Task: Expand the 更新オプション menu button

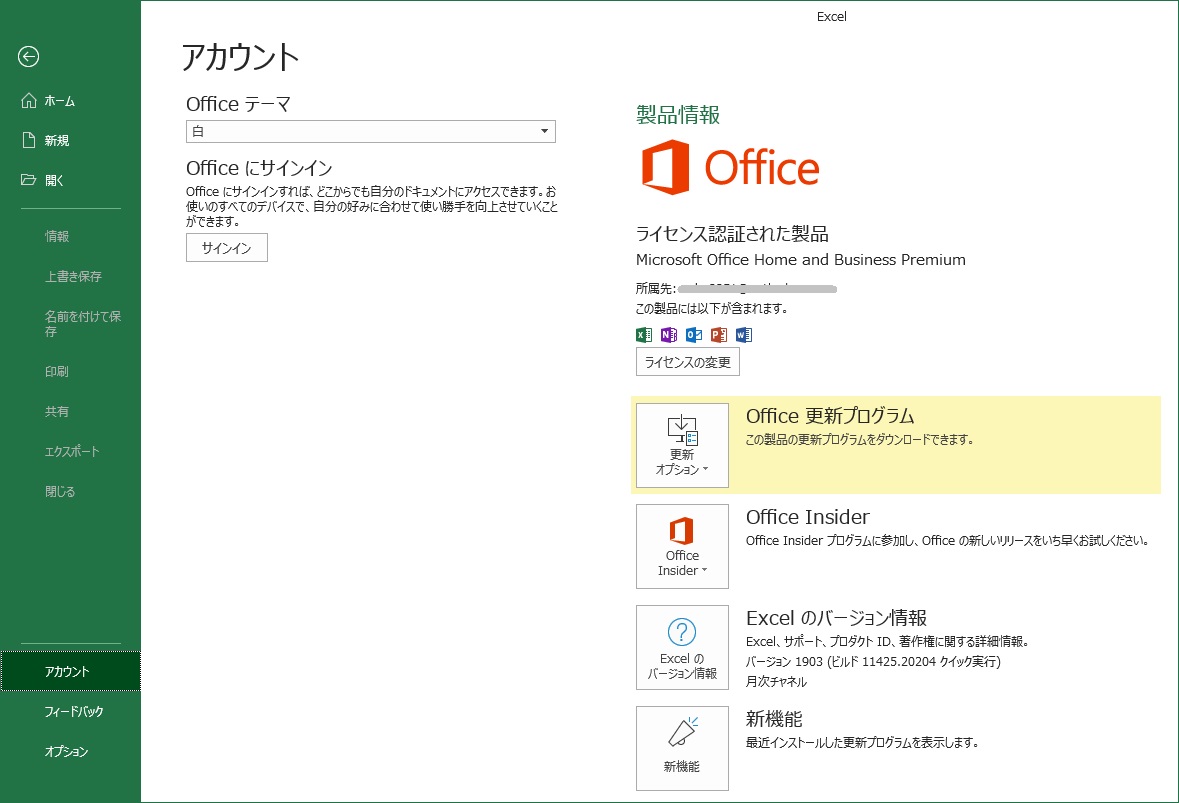Action: coord(682,445)
